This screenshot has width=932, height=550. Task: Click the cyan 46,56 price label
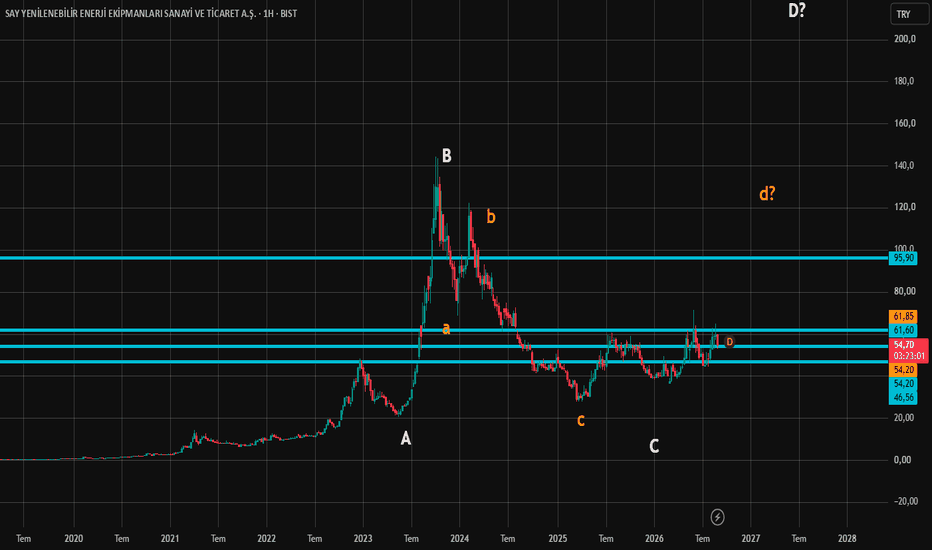coord(903,397)
